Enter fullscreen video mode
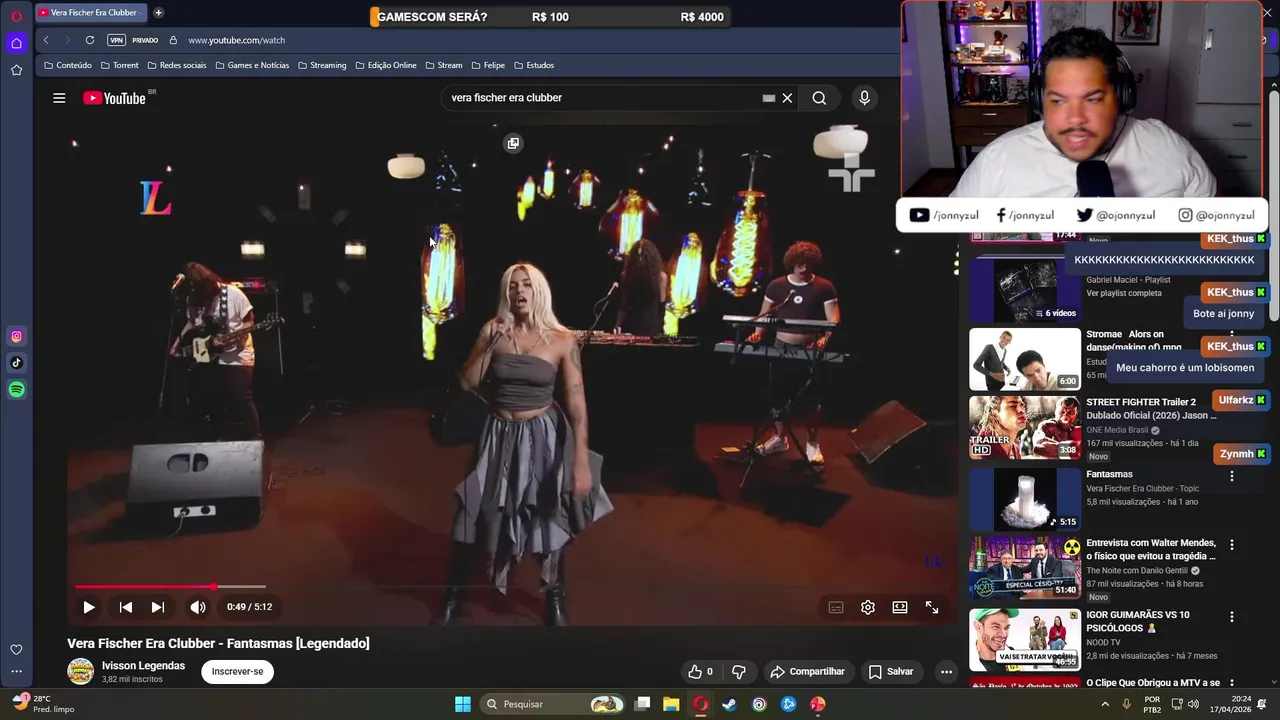This screenshot has width=1280, height=720. [x=932, y=607]
